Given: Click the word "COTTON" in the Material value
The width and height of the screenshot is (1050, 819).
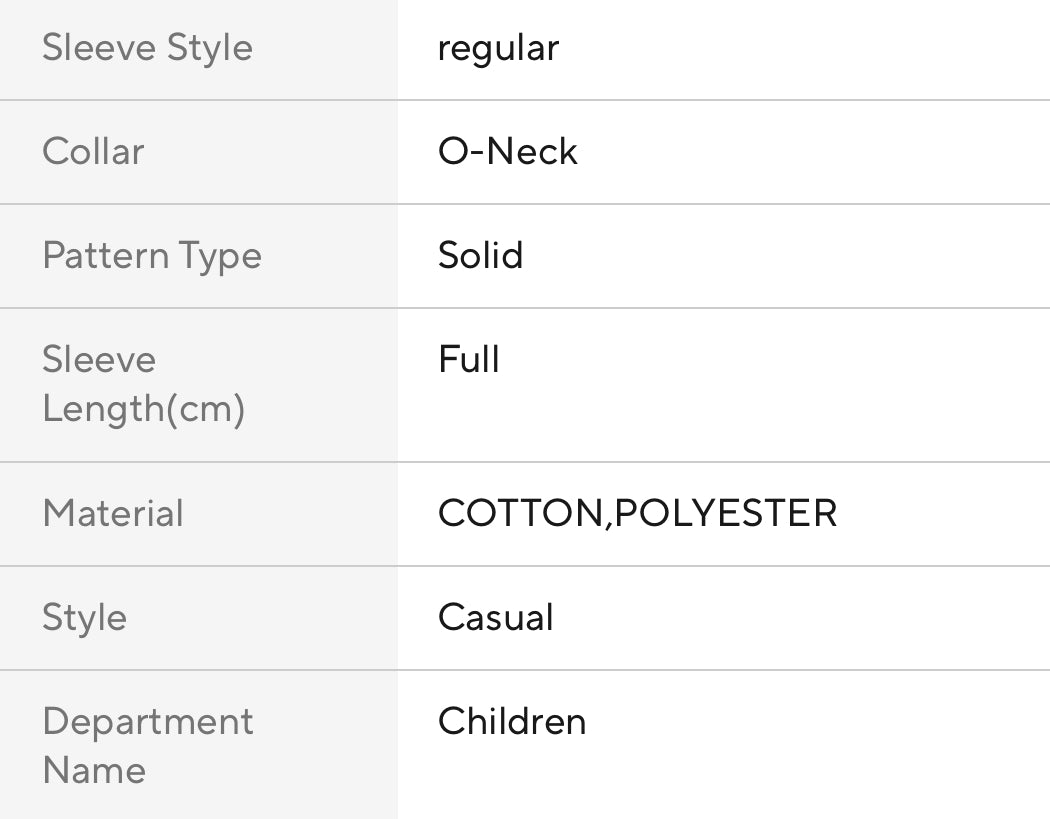Looking at the screenshot, I should click(519, 514).
